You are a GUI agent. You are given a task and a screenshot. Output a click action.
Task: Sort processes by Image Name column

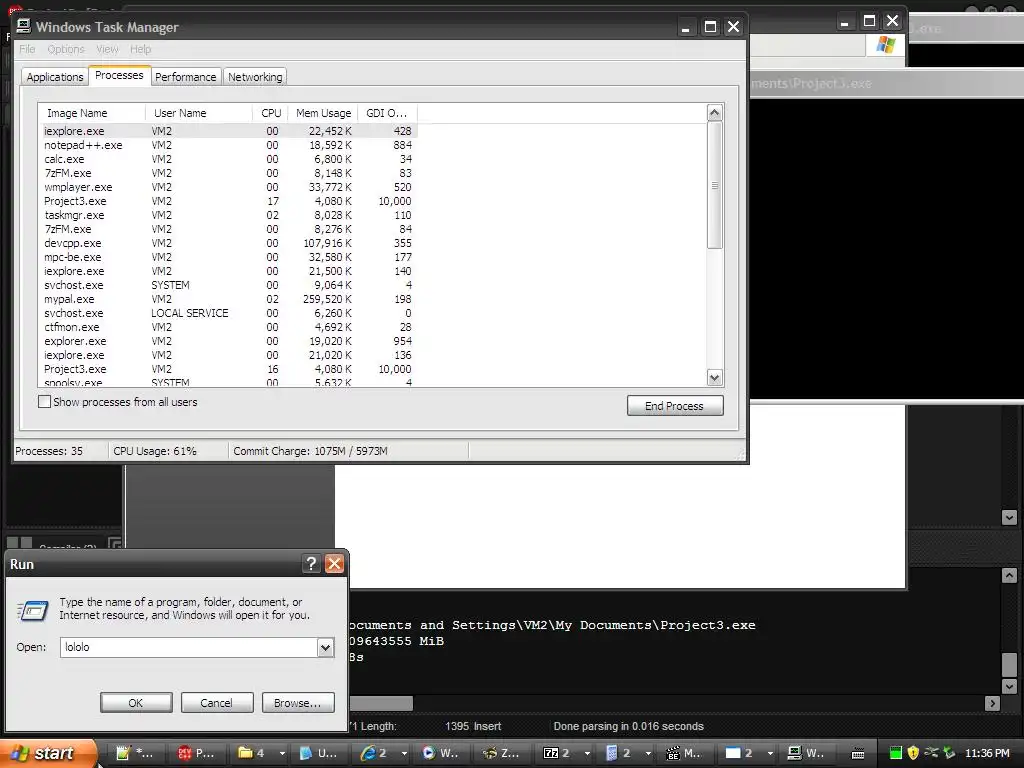click(x=91, y=113)
